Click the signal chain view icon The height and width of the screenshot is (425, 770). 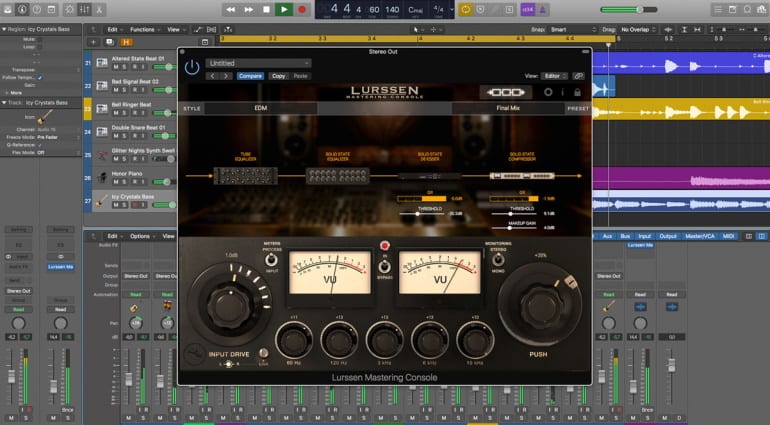click(x=506, y=92)
